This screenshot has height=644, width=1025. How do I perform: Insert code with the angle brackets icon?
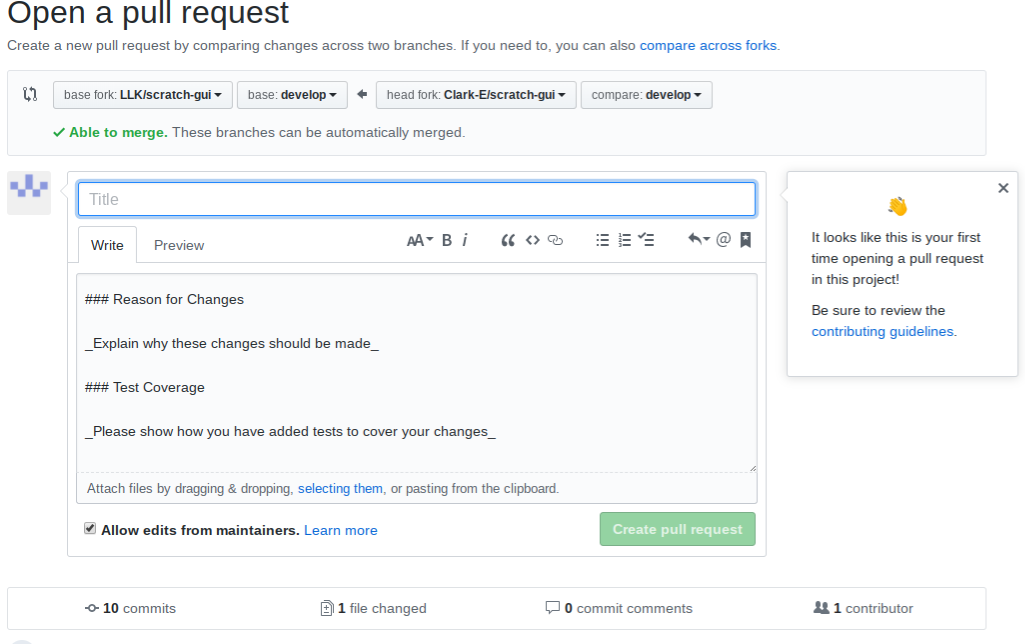coord(533,241)
